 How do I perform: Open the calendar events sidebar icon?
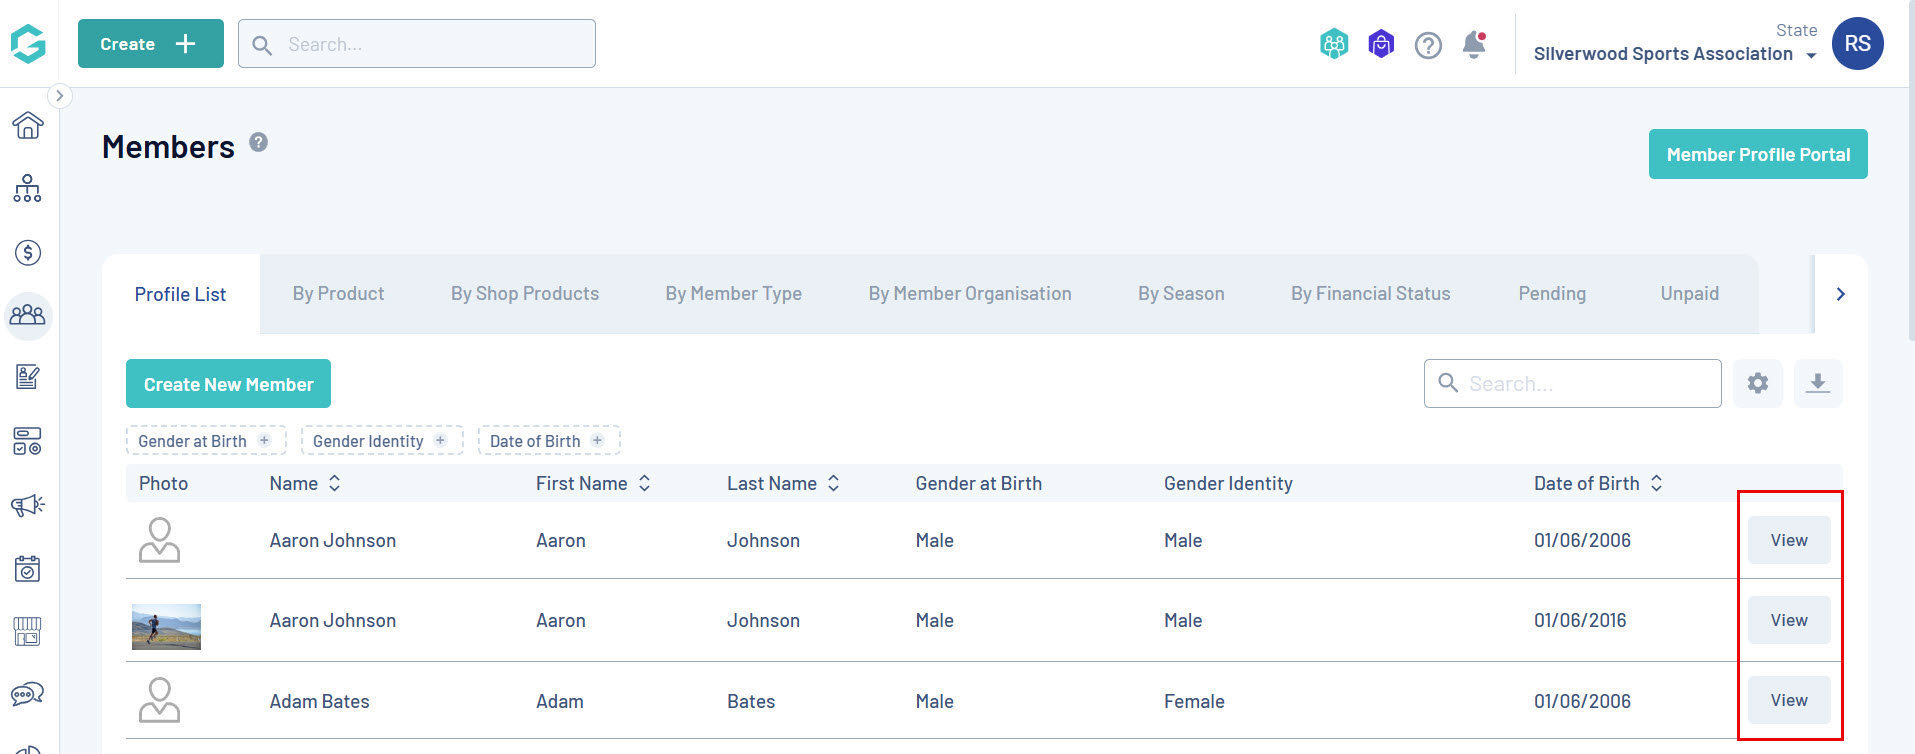[x=28, y=568]
